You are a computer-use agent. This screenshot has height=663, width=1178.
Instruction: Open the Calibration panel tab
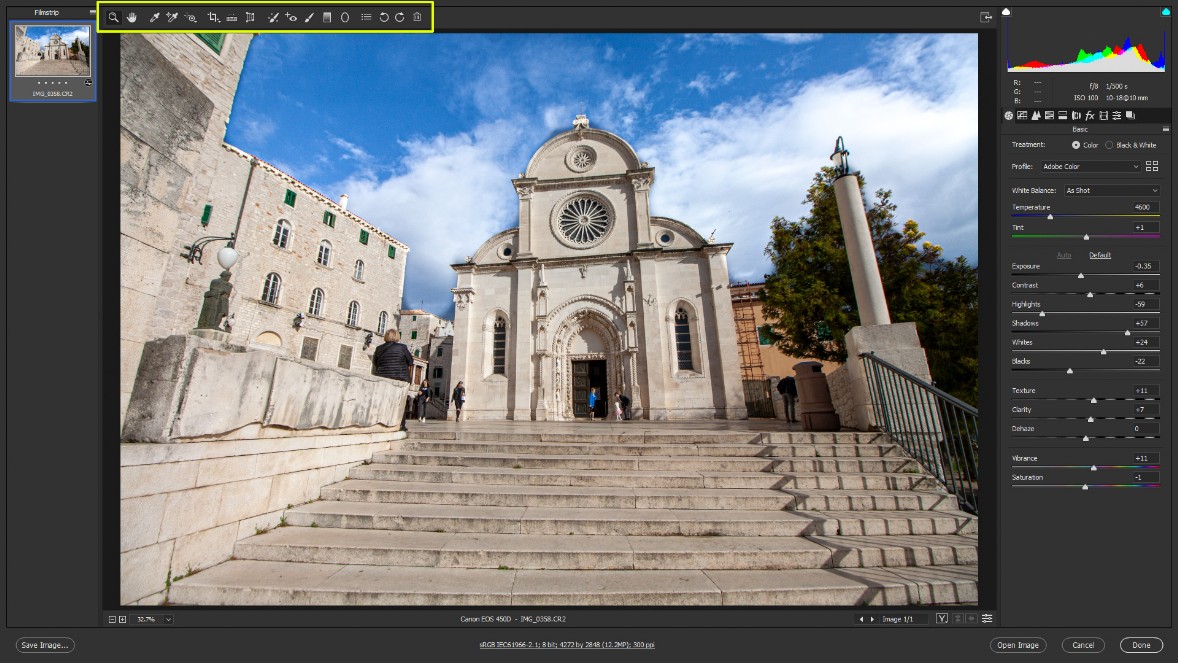coord(1103,116)
